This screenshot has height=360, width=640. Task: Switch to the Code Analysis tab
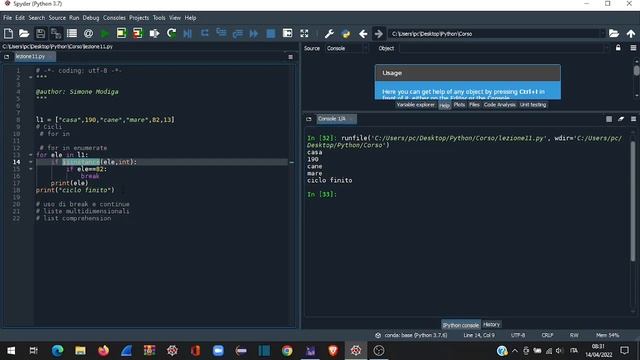click(499, 105)
